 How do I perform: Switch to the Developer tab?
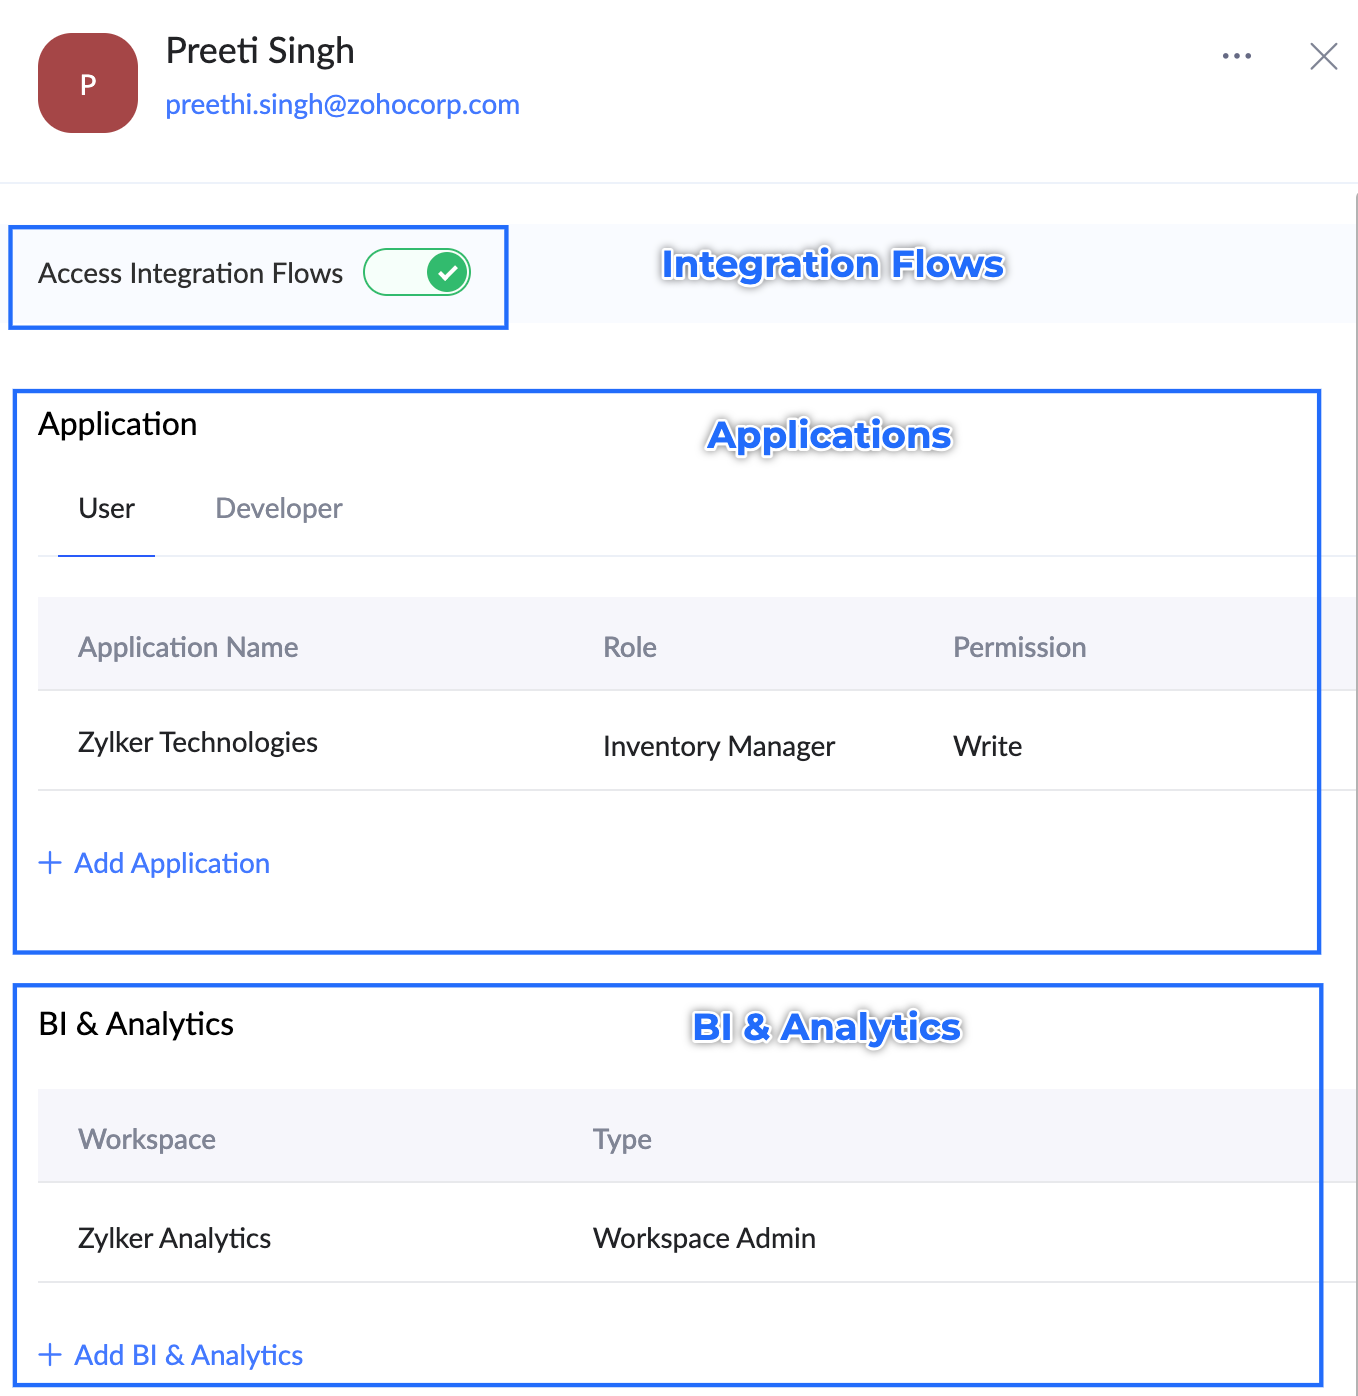pos(279,508)
